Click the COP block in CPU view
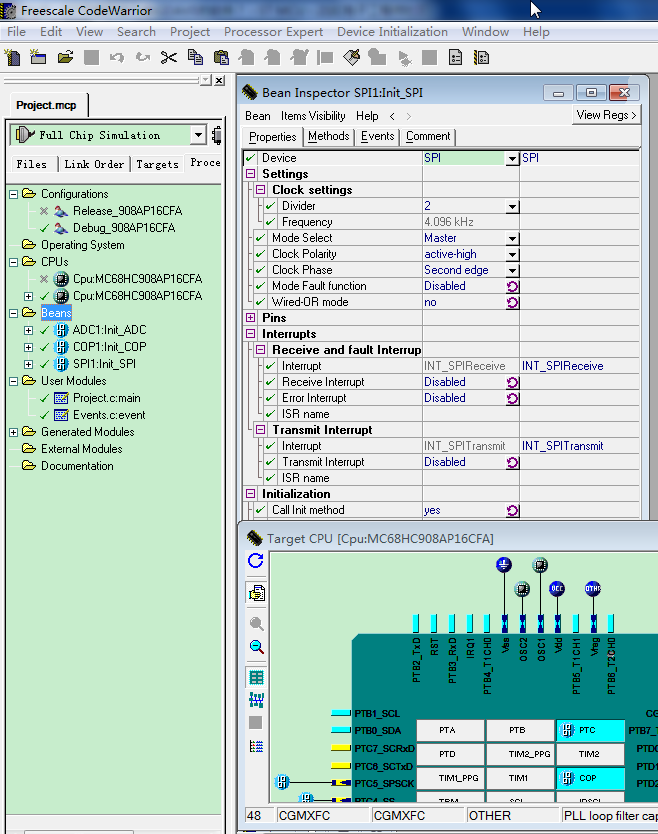 590,778
